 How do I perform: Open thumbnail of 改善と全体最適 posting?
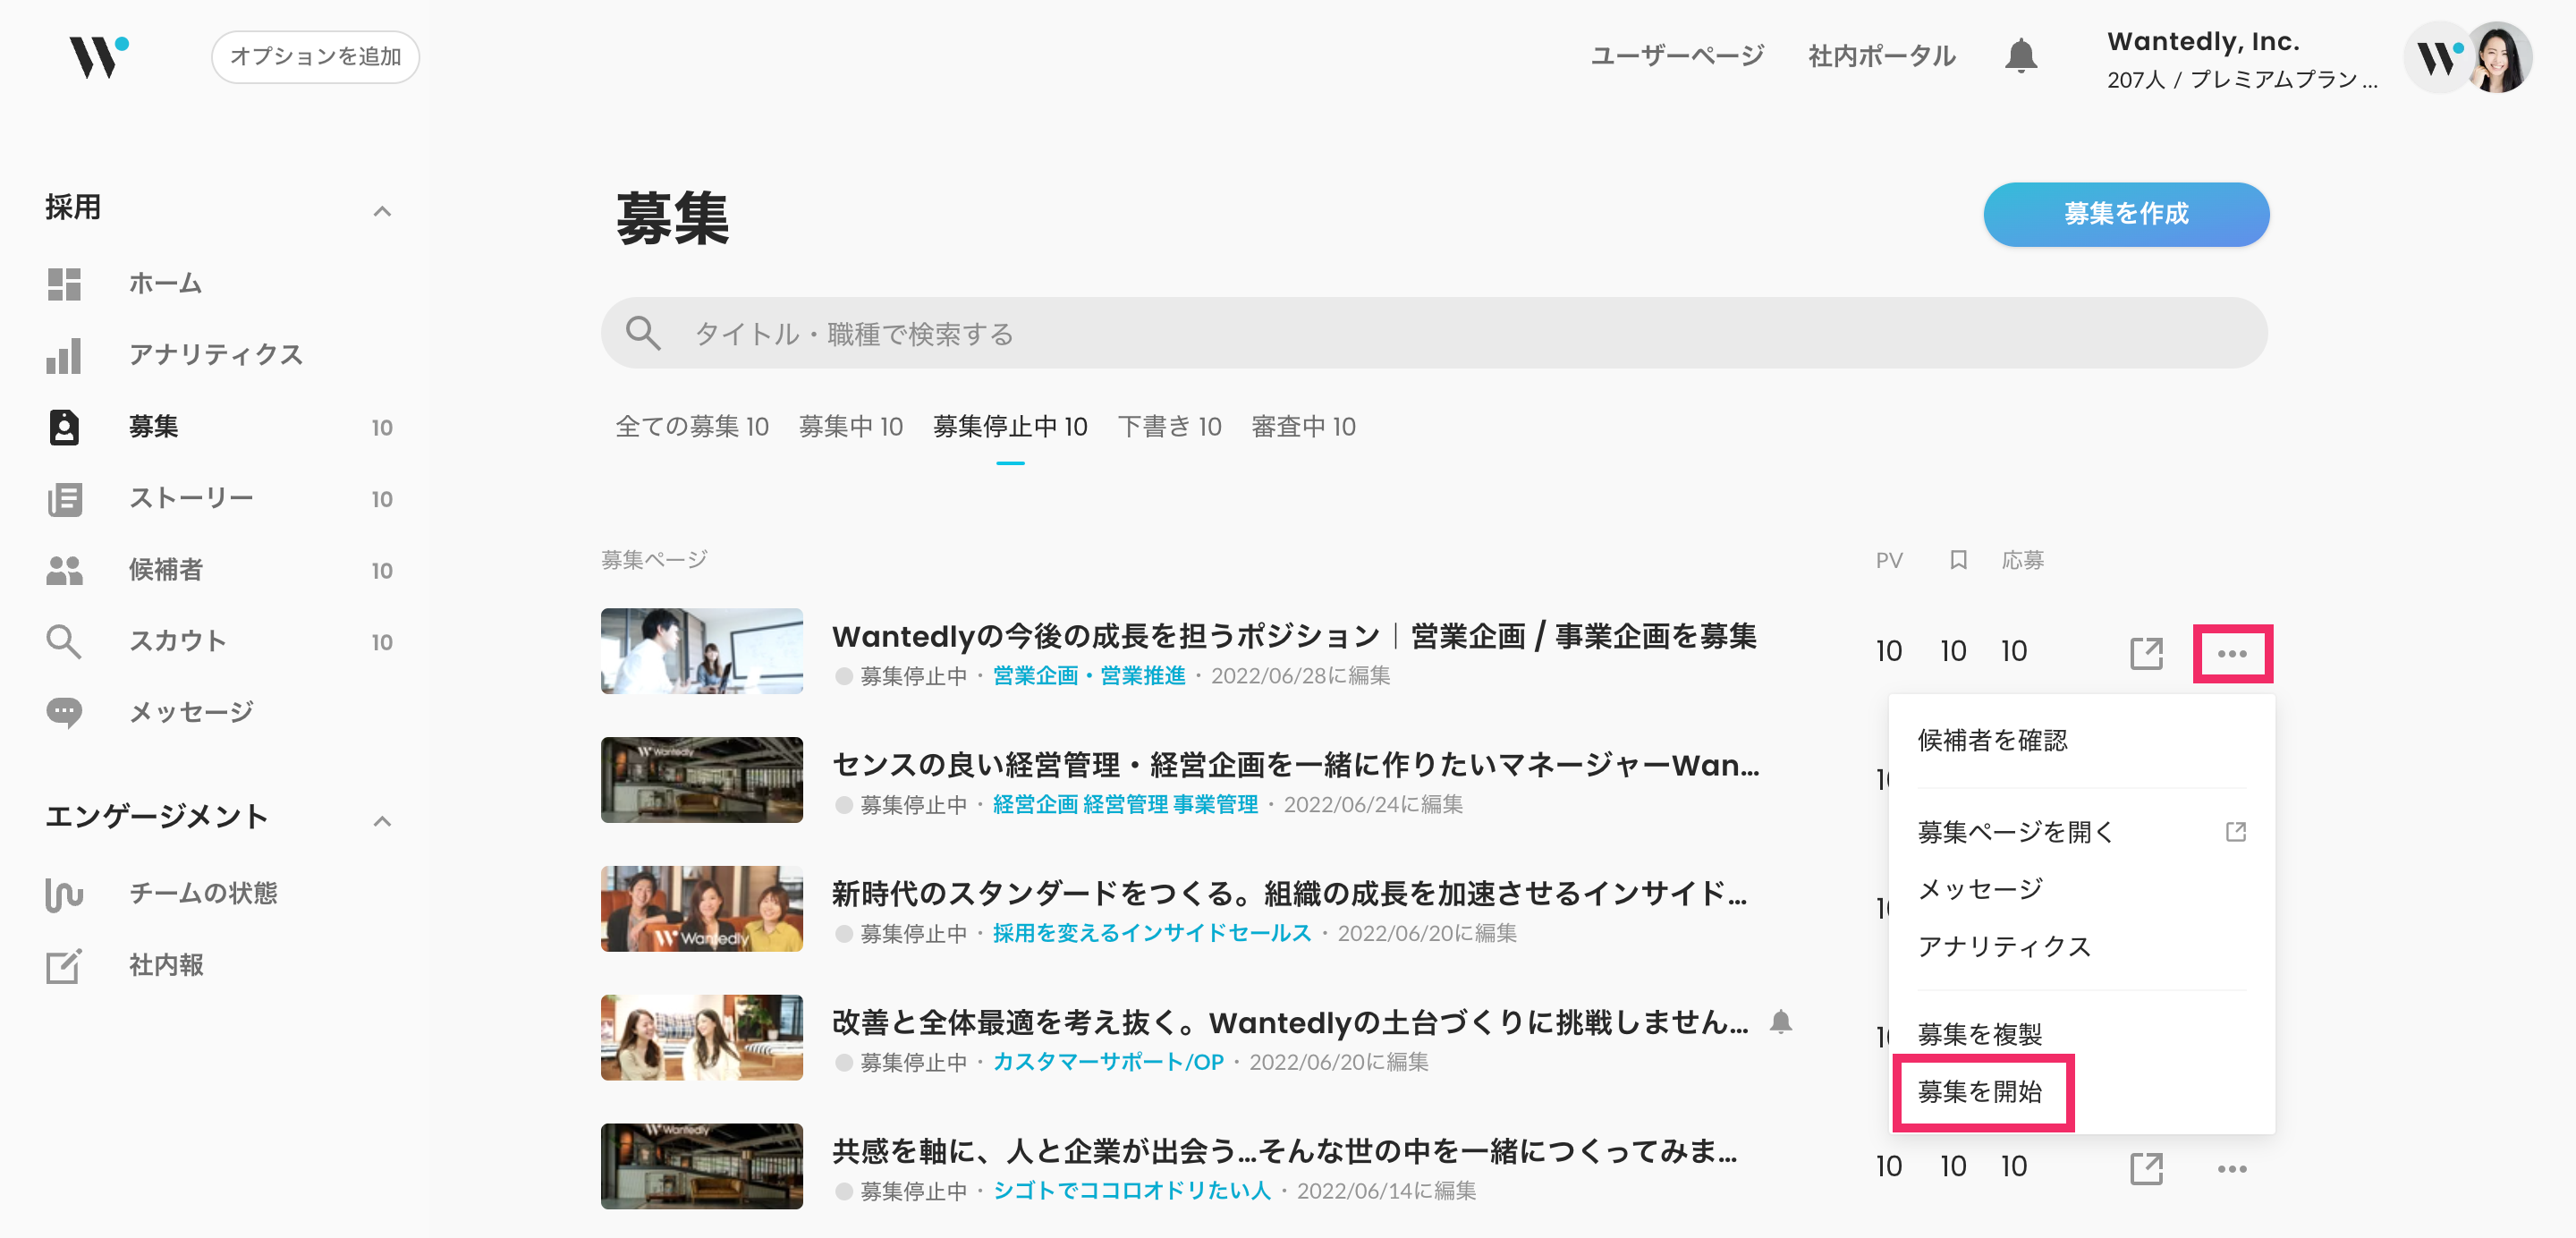pyautogui.click(x=702, y=1037)
